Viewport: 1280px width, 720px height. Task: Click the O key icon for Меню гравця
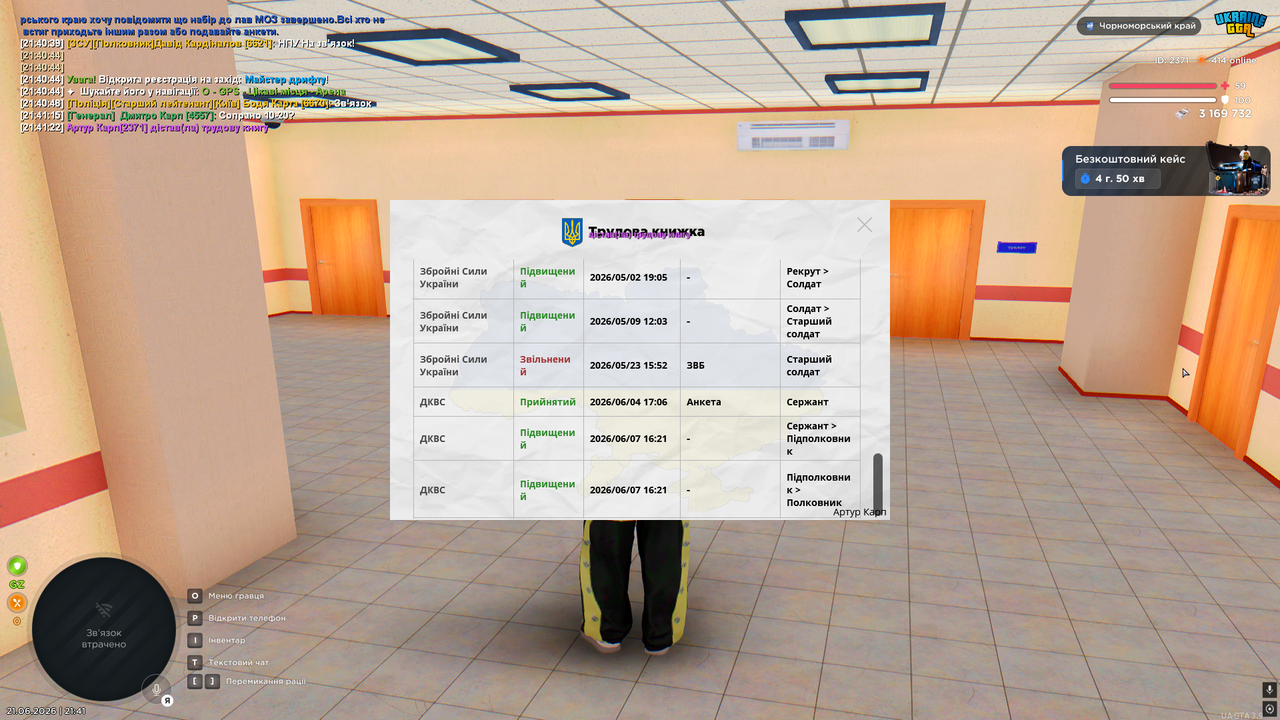(195, 596)
